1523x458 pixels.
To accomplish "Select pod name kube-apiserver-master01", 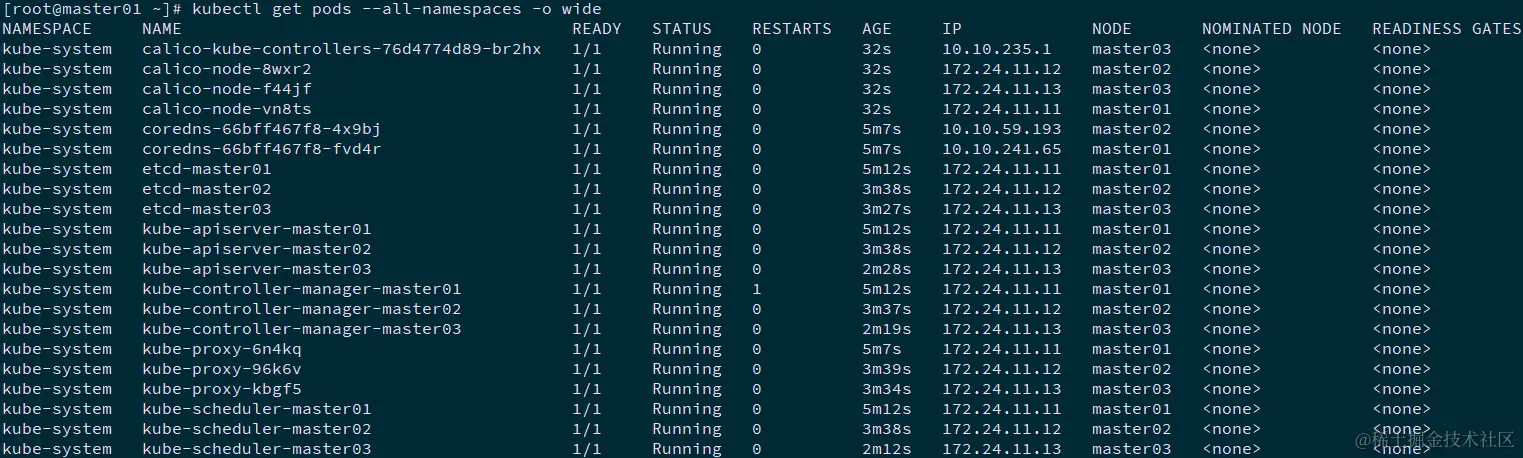I will click(x=257, y=229).
